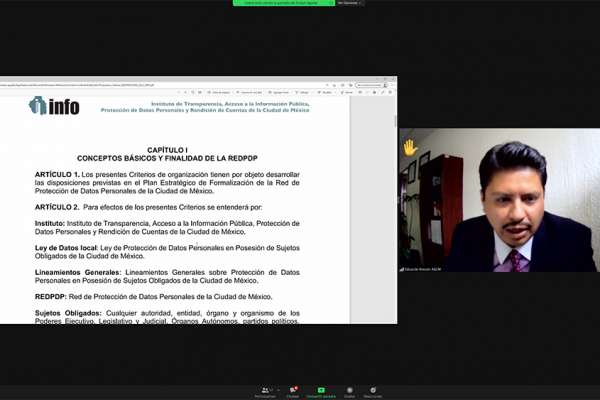600x400 pixels.
Task: Select the Agregar texto tool
Action: coord(278,92)
